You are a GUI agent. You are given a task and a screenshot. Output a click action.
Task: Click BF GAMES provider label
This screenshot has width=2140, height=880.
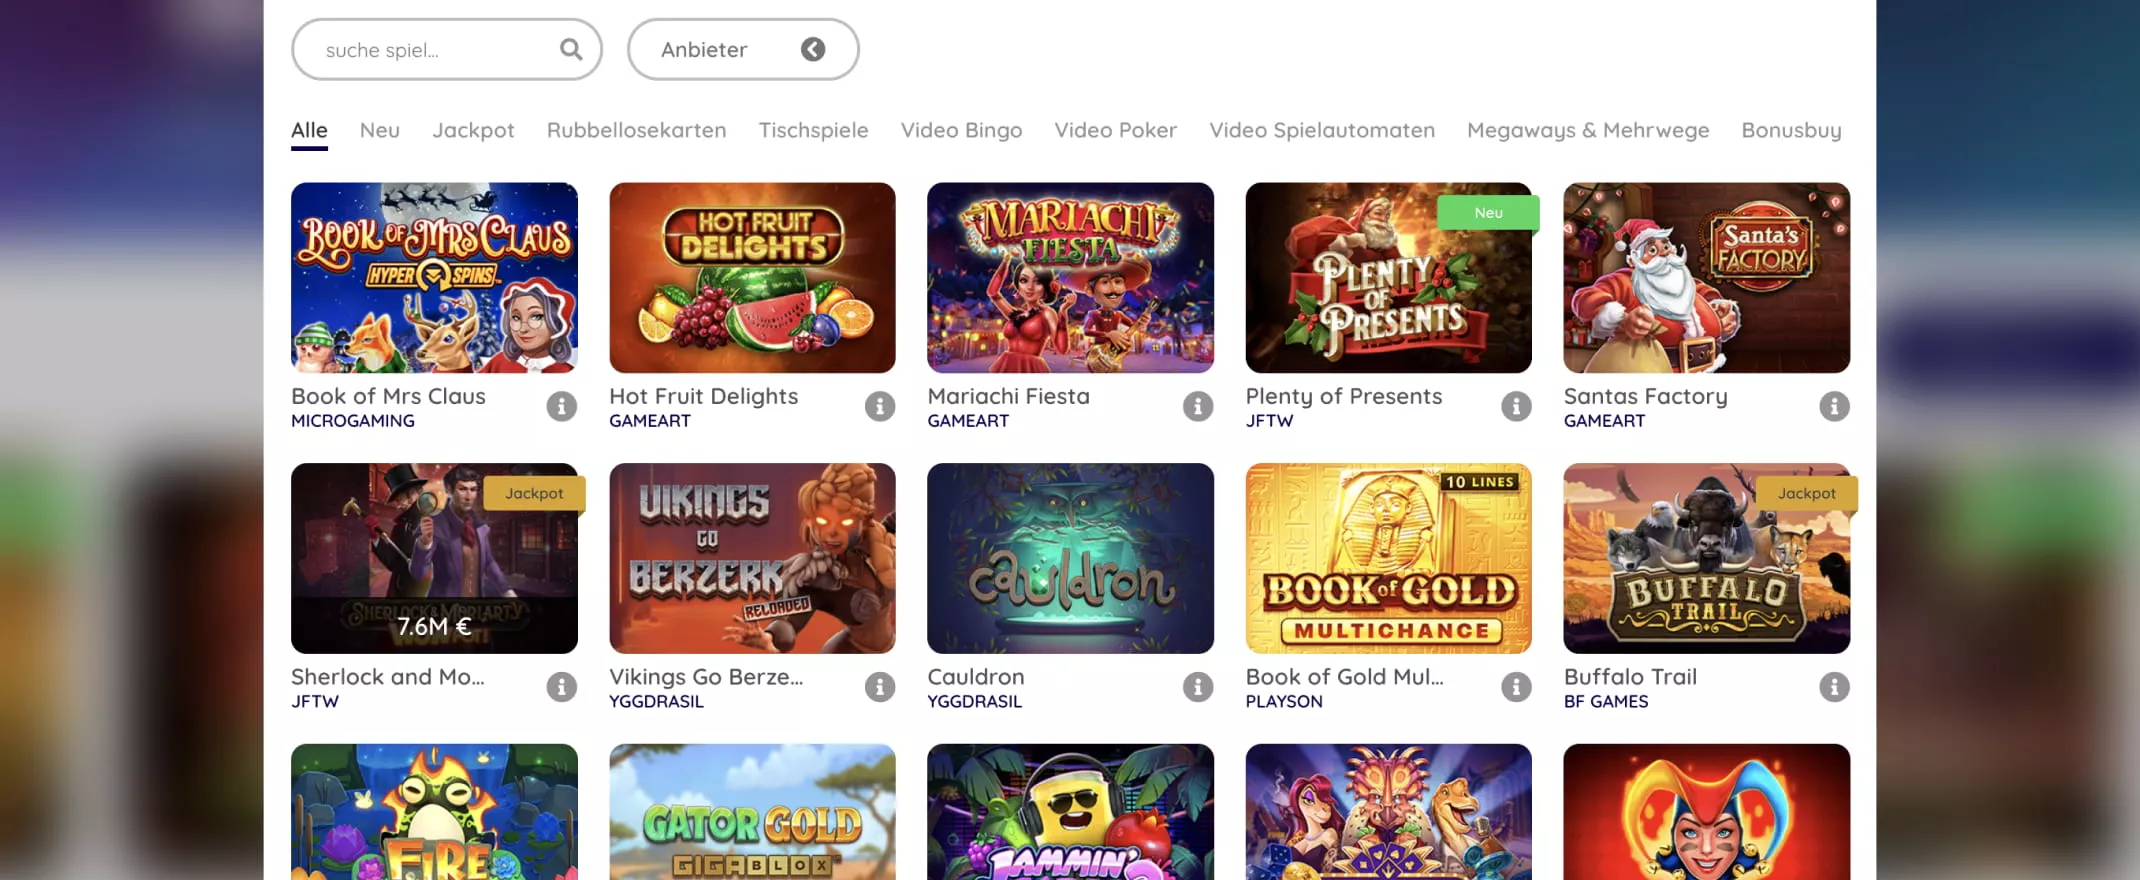1605,702
